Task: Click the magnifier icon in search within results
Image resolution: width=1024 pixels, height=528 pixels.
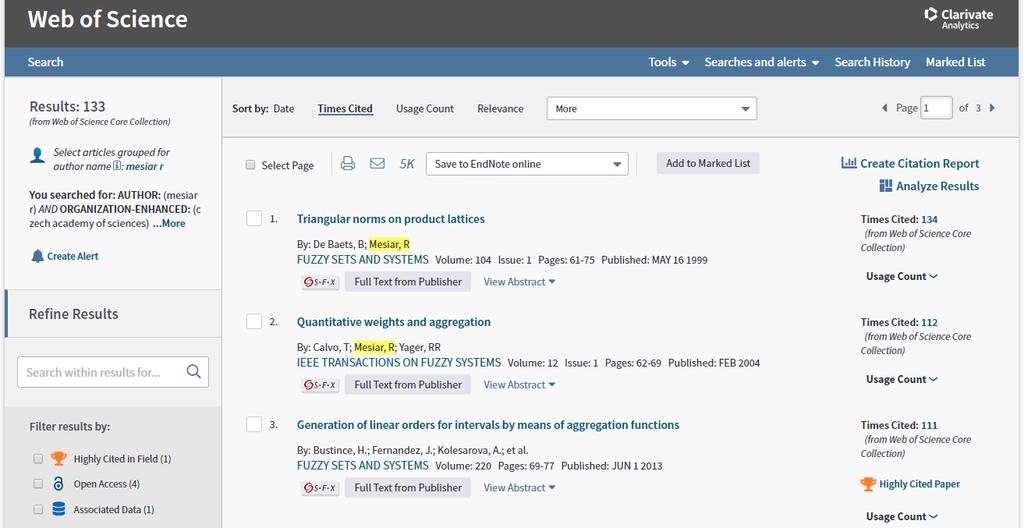Action: pos(193,372)
